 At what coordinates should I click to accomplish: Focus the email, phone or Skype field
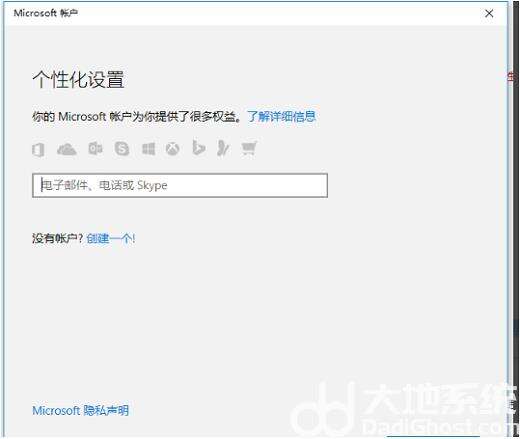pos(180,185)
